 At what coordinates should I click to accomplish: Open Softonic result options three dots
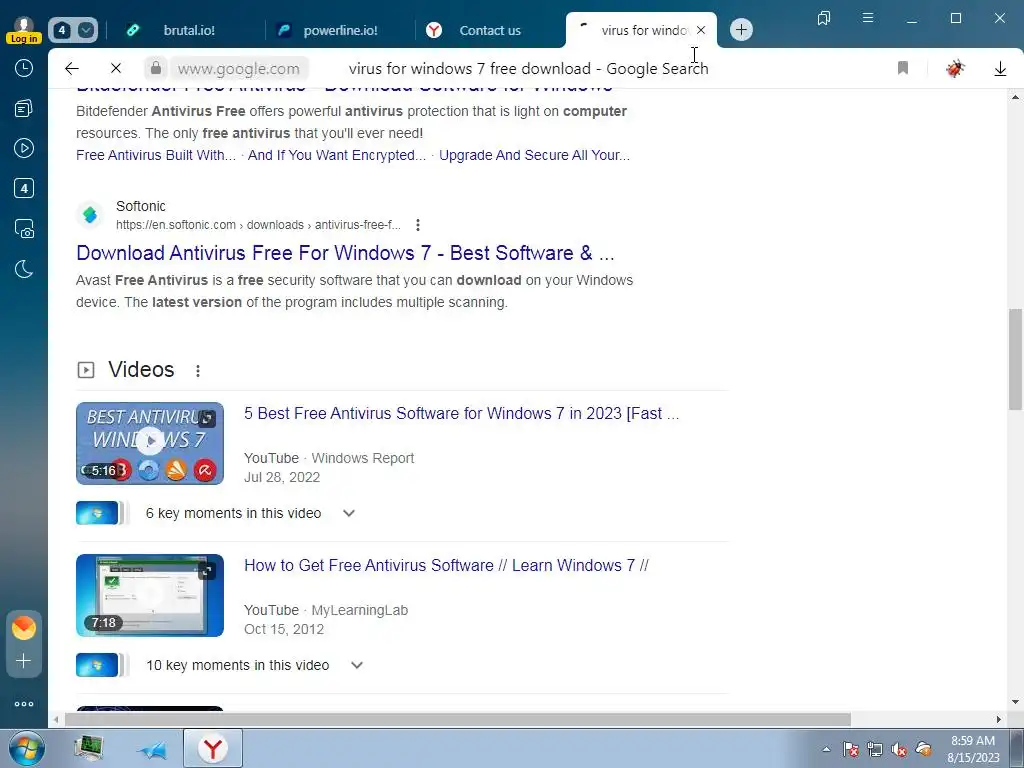pos(418,225)
